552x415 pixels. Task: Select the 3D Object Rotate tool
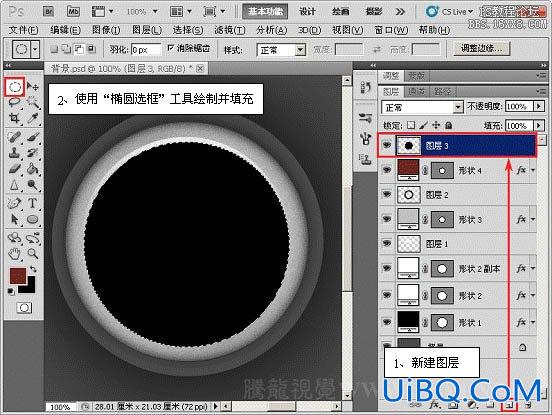(14, 238)
